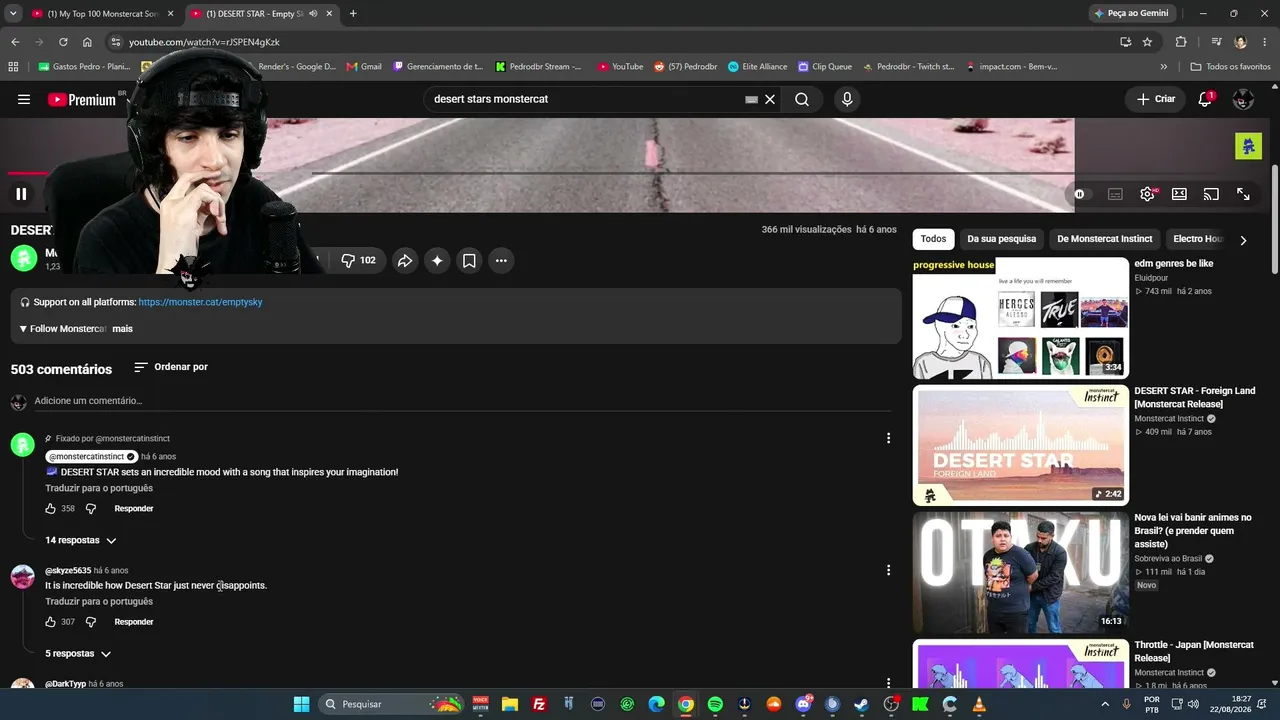This screenshot has height=720, width=1280.
Task: Open the Monstercat channel watermark in the player
Action: (x=1248, y=146)
